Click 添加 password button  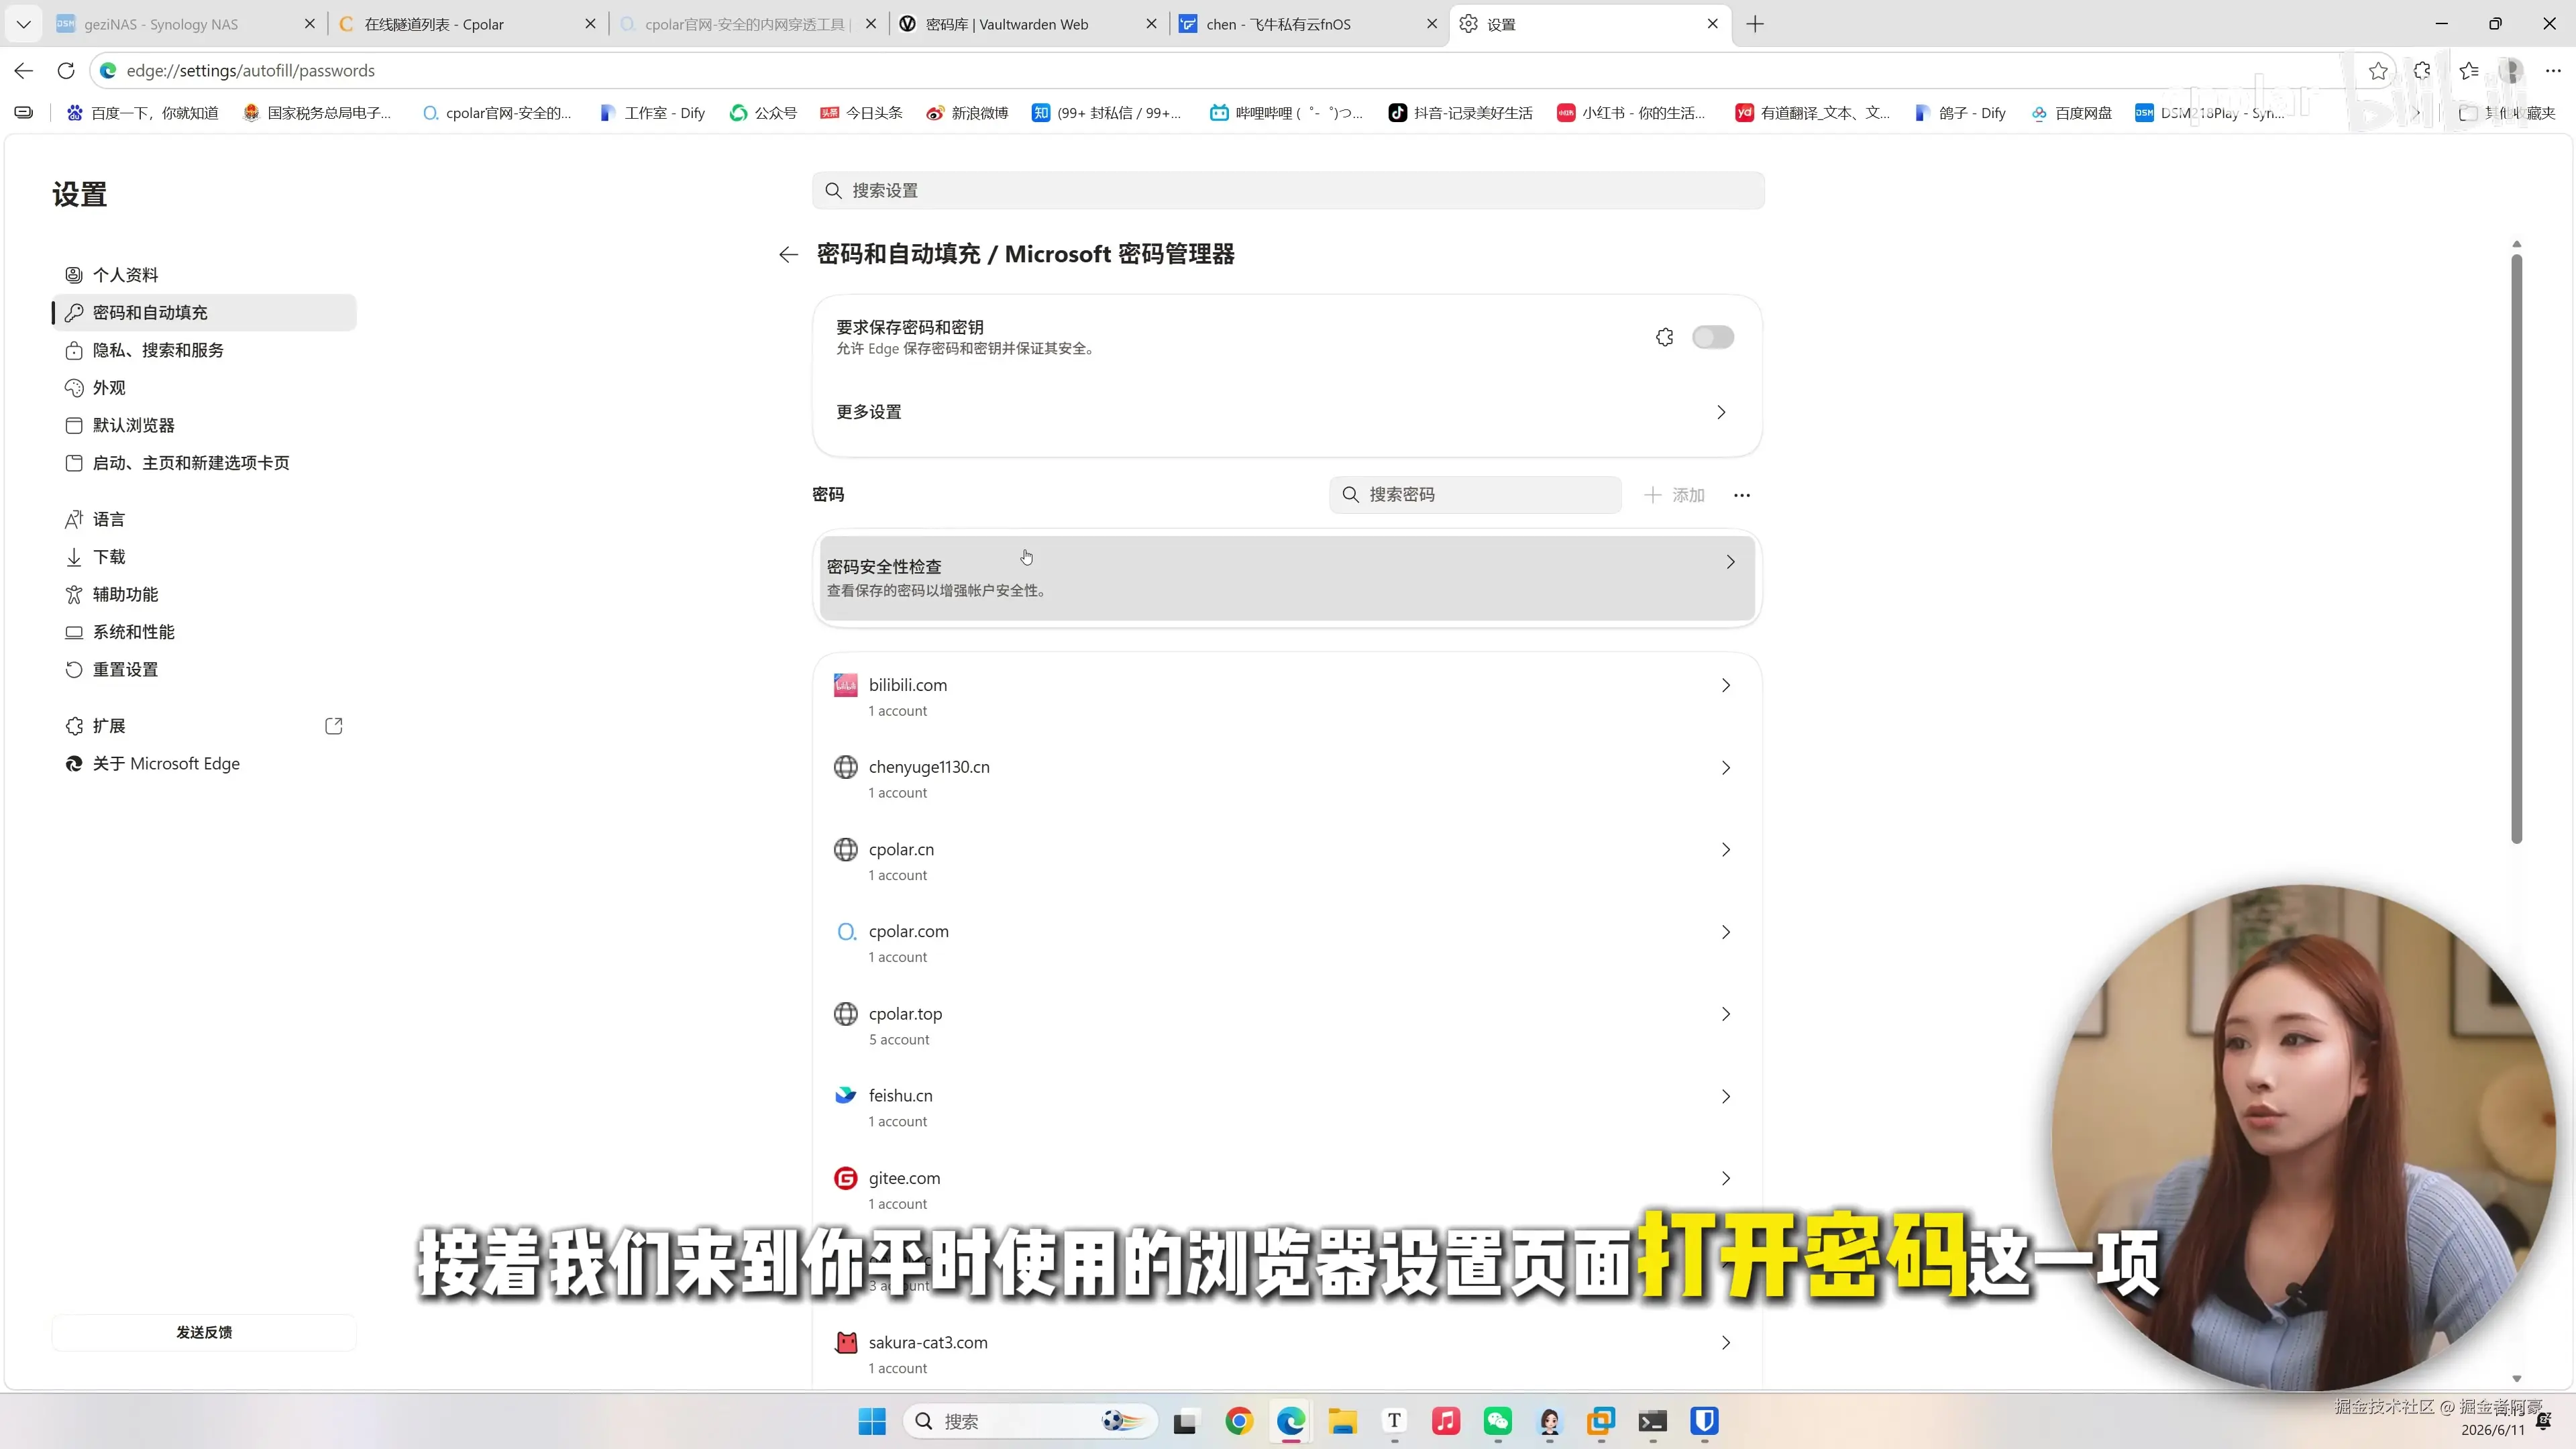pos(1675,495)
